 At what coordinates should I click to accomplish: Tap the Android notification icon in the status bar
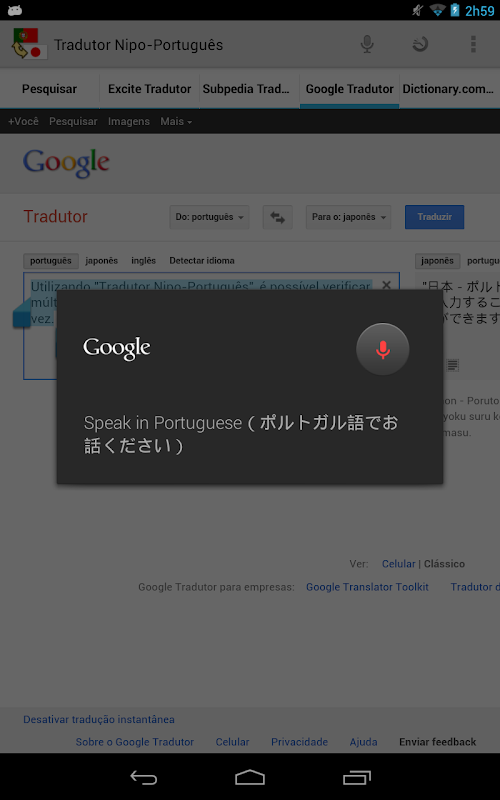pos(15,10)
